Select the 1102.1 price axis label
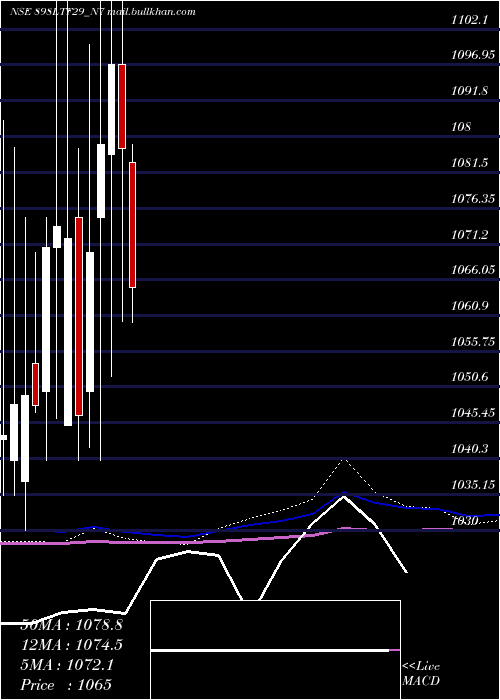This screenshot has width=500, height=700. point(471,20)
